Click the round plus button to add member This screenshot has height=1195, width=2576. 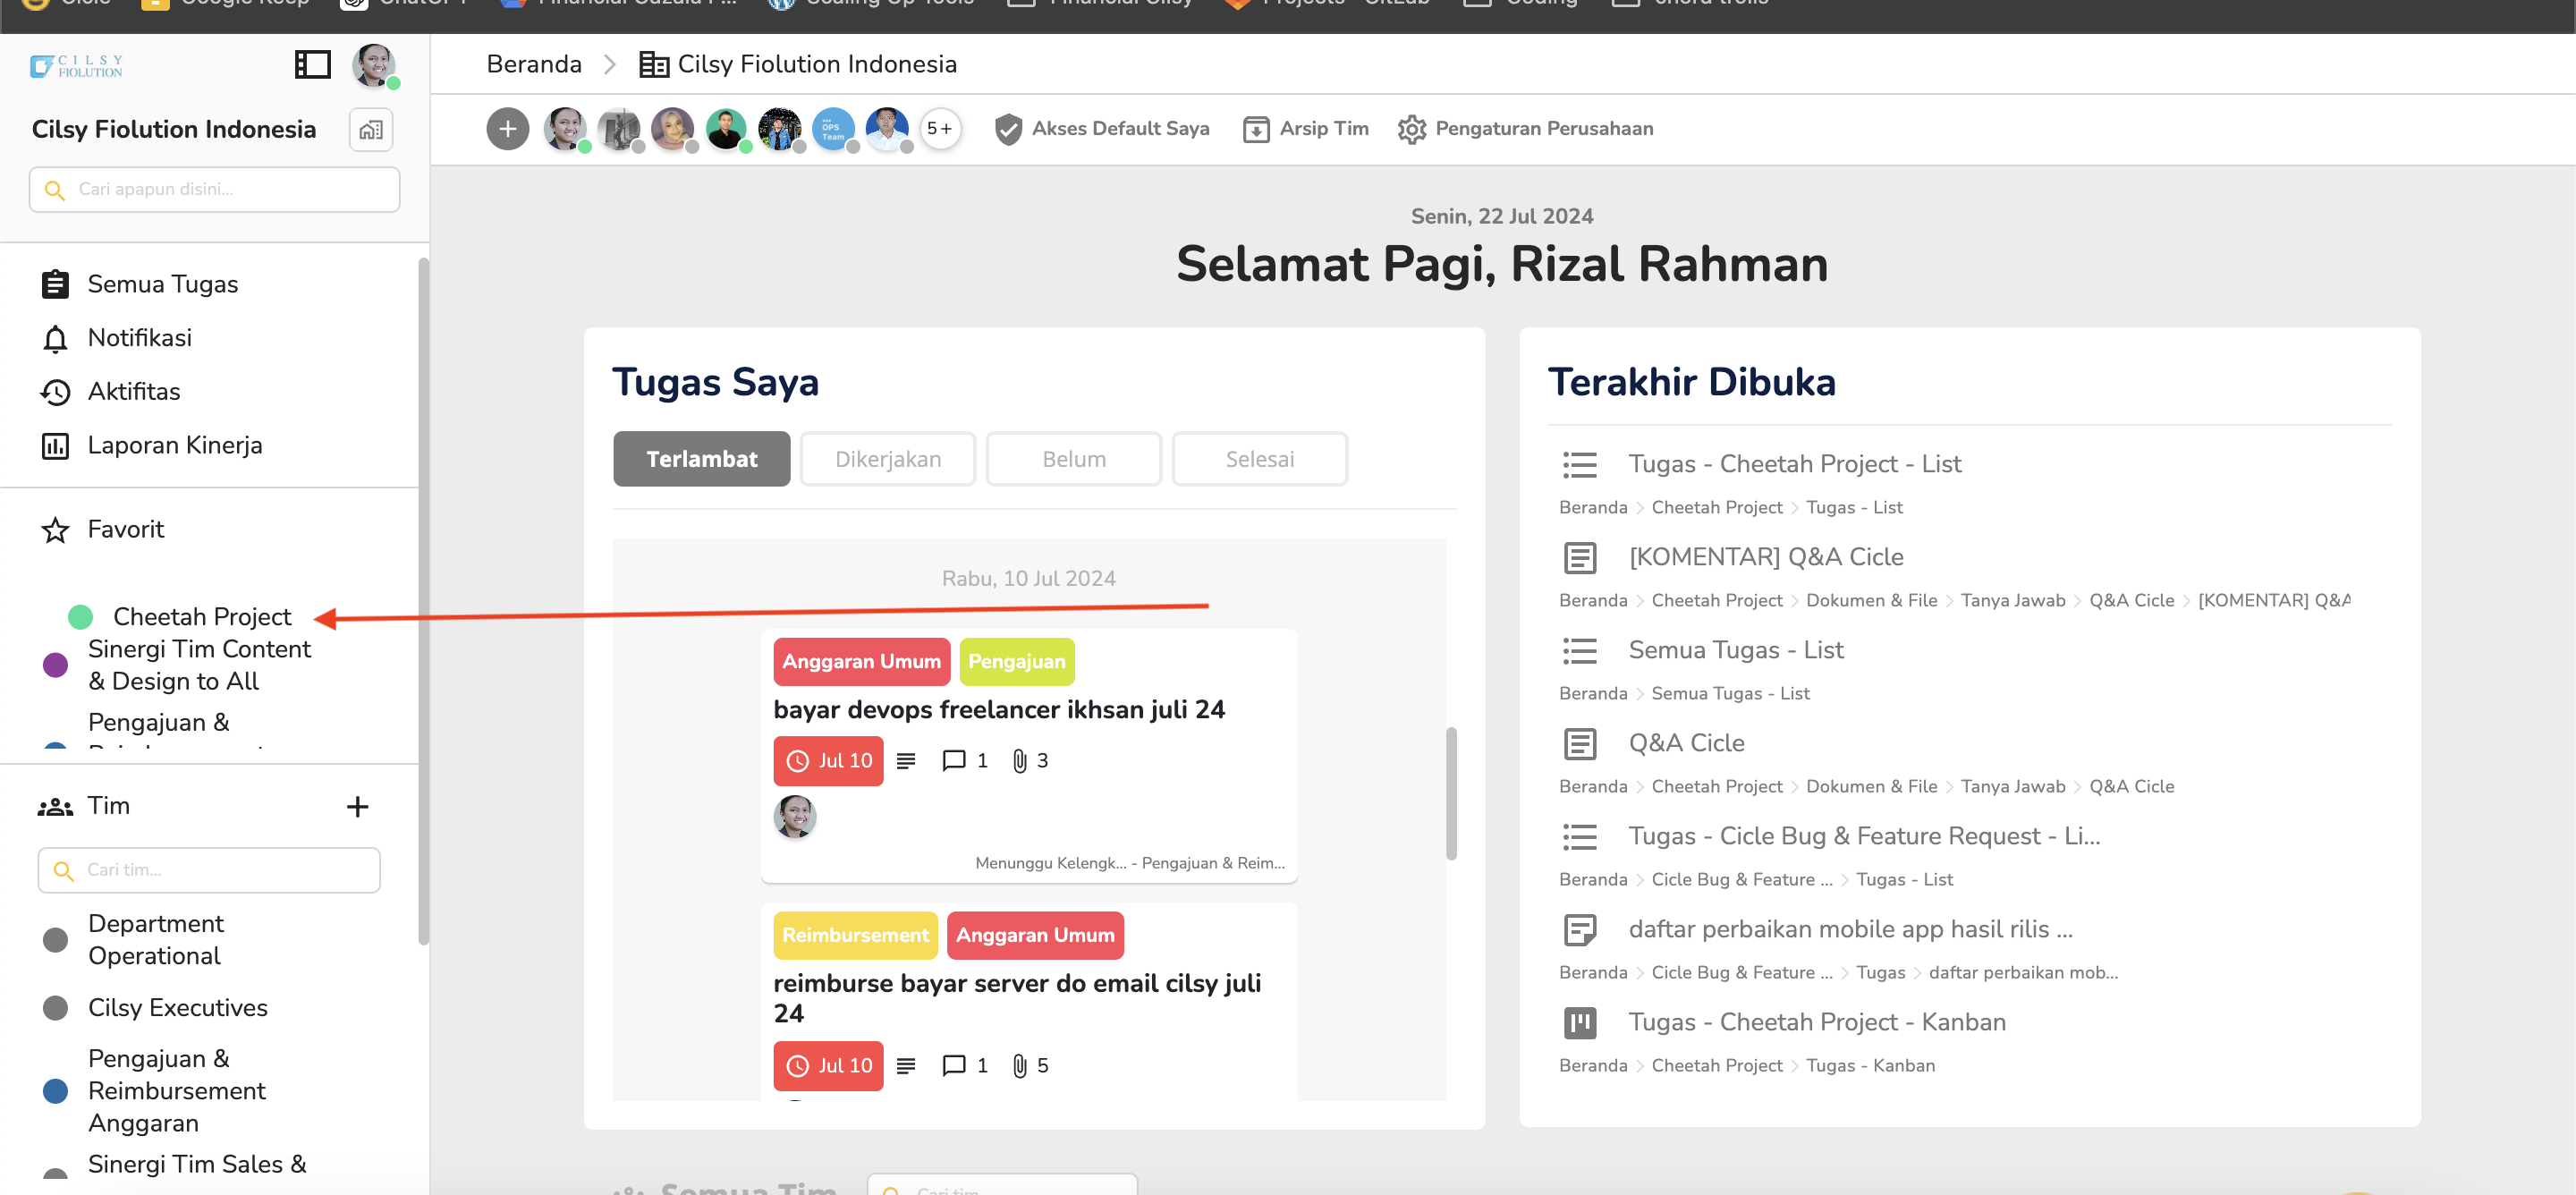click(508, 129)
